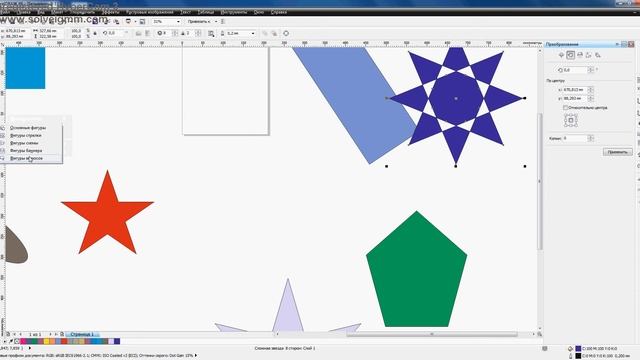This screenshot has height=360, width=640.
Task: Open the Правка menu
Action: pyautogui.click(x=23, y=12)
